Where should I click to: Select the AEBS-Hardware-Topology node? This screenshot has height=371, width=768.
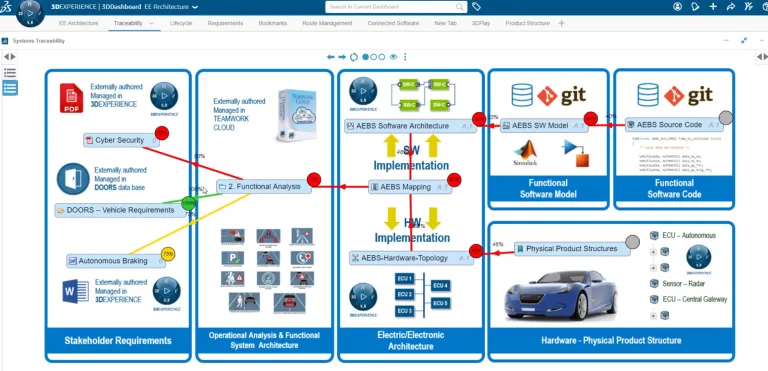tap(411, 258)
